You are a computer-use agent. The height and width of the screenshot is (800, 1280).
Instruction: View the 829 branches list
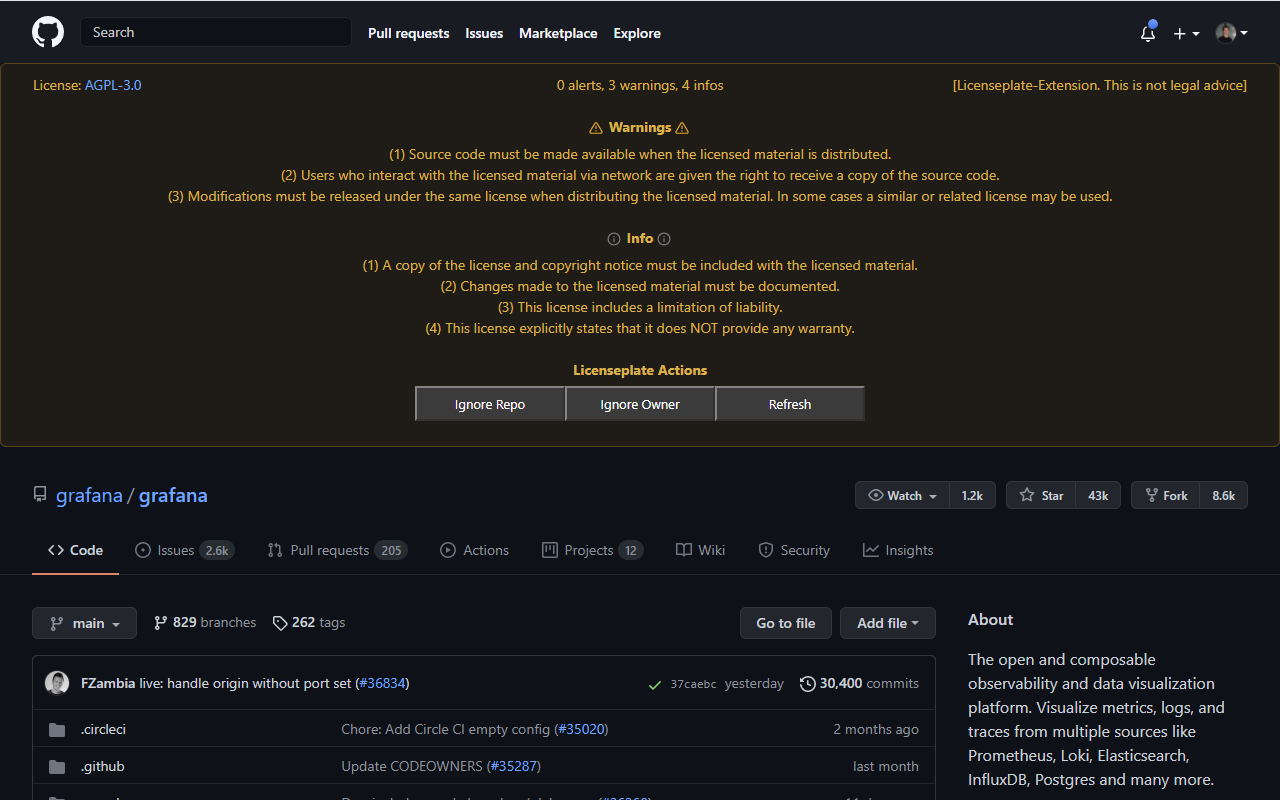(205, 622)
